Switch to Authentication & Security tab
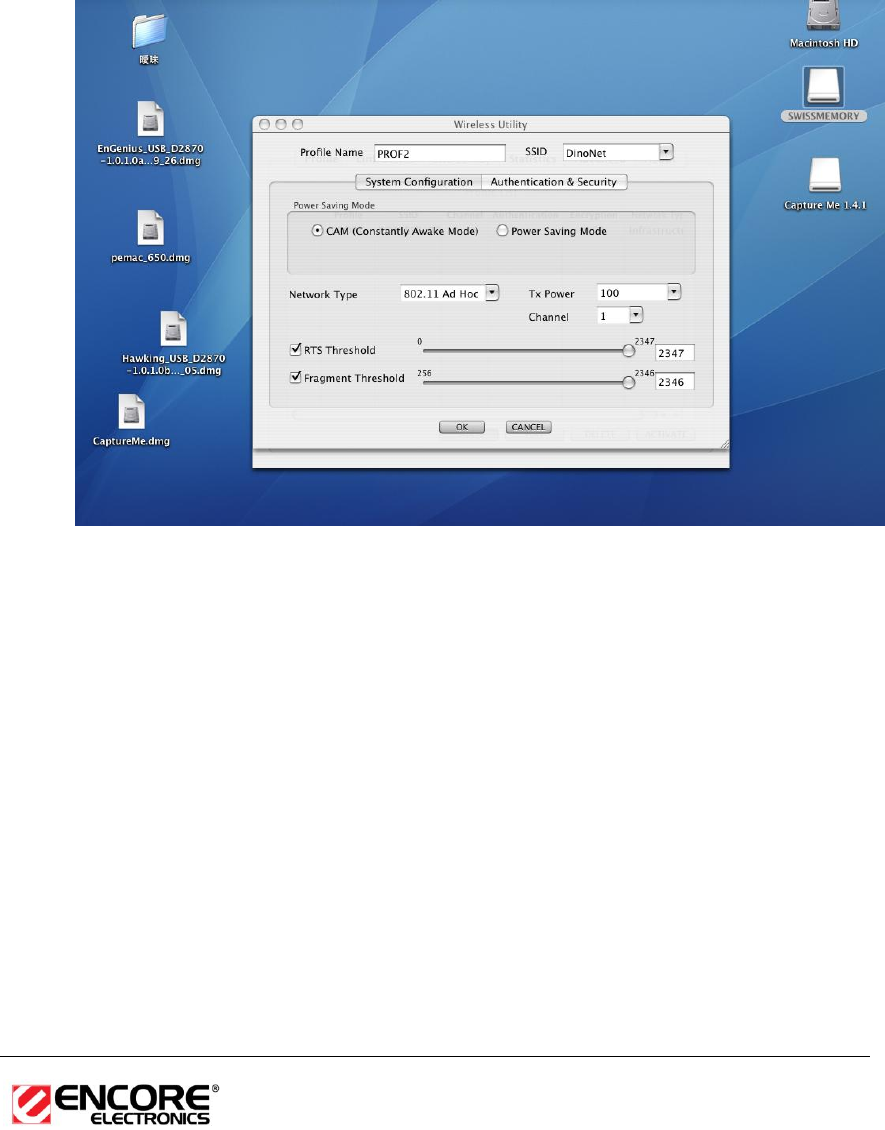The image size is (885, 1130). pyautogui.click(x=553, y=182)
